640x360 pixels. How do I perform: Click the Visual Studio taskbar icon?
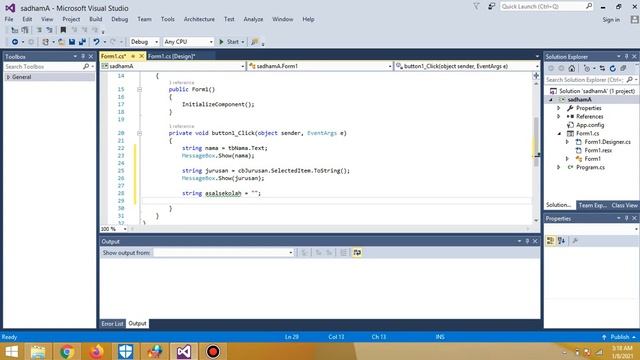(184, 351)
